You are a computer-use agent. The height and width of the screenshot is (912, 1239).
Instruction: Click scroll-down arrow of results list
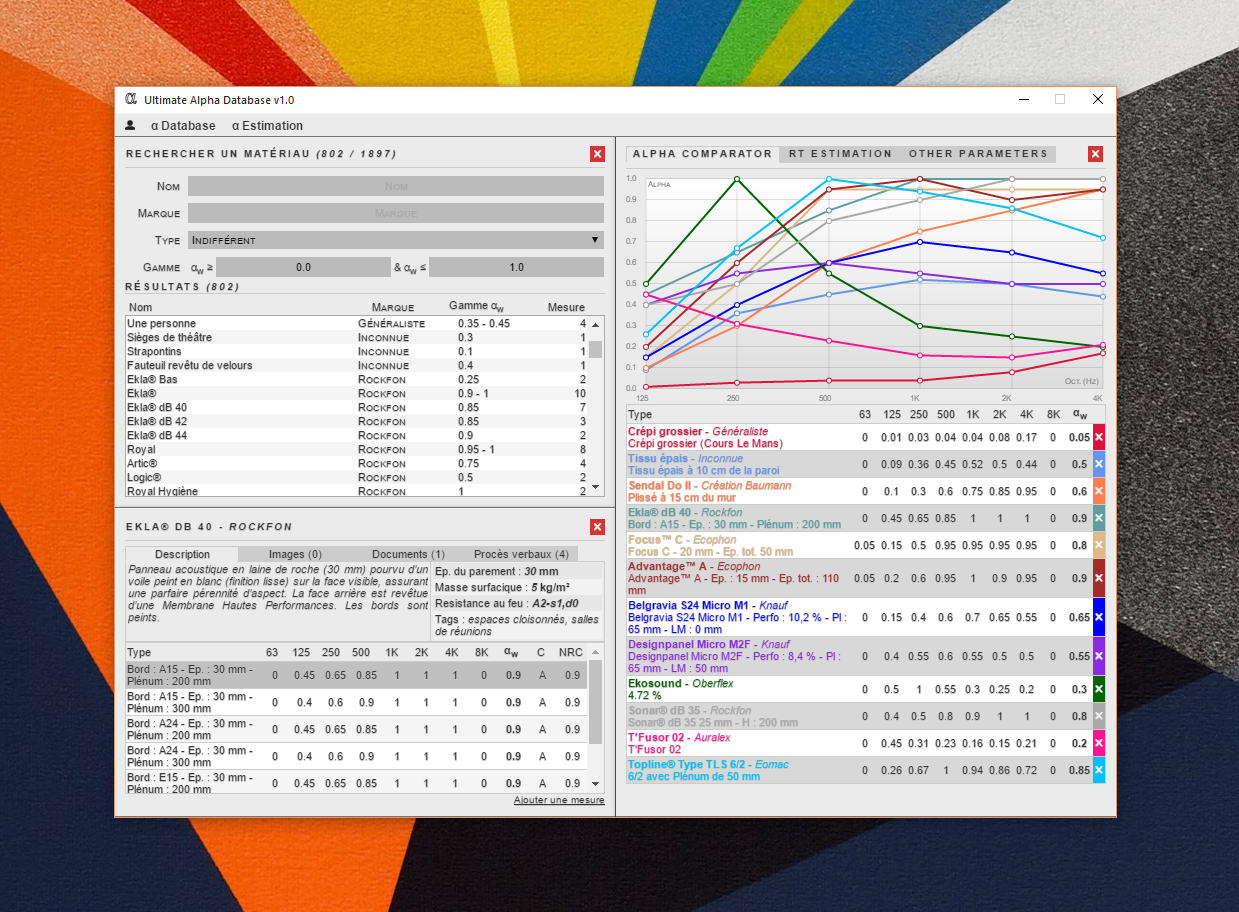[x=595, y=487]
